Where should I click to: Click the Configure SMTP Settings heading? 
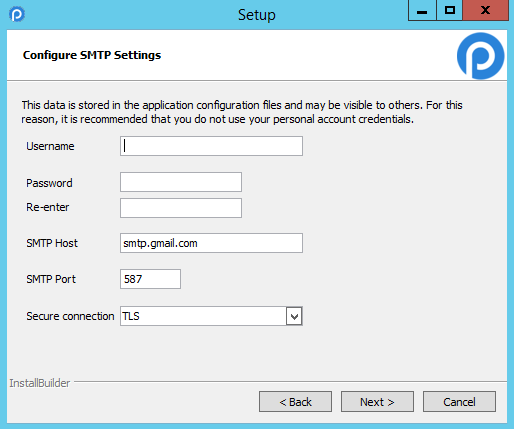click(x=92, y=55)
